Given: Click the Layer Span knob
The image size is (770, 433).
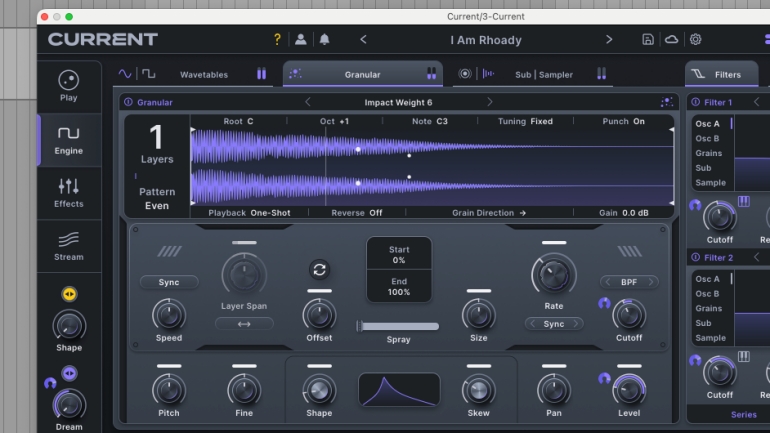Looking at the screenshot, I should [x=244, y=275].
